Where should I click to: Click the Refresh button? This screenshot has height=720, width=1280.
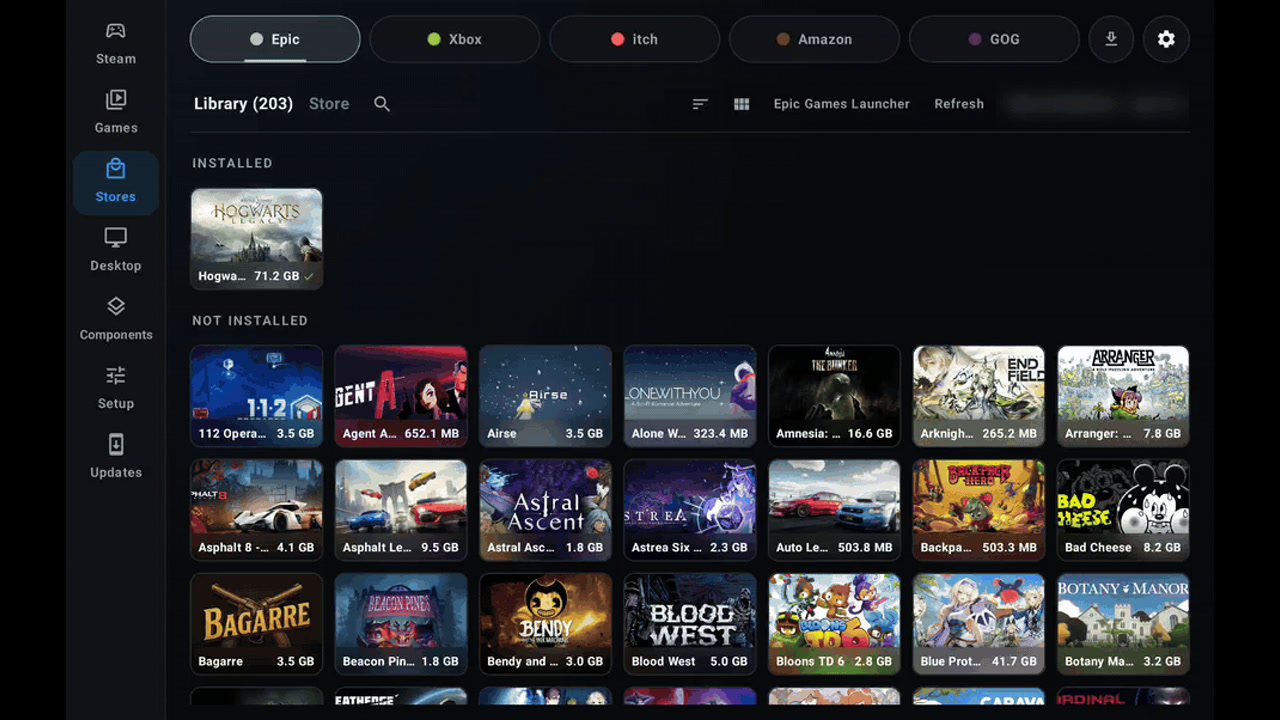pos(959,104)
